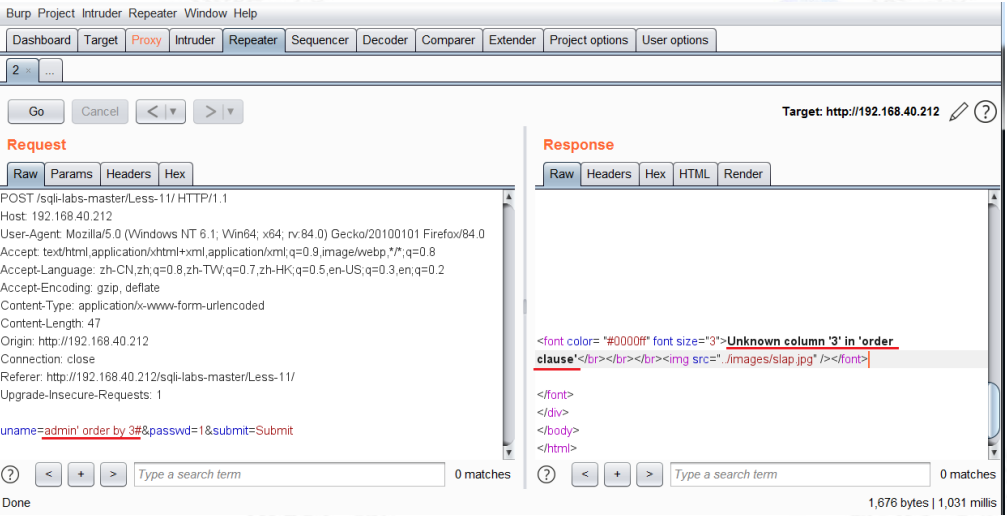The image size is (1007, 516).
Task: Click the plus button beside Response search
Action: click(617, 474)
